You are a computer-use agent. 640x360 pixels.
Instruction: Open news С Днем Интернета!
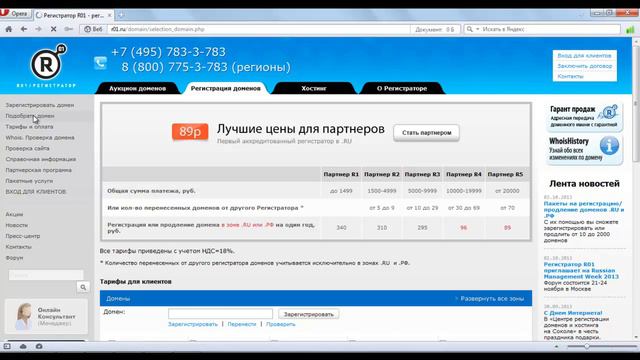point(573,313)
